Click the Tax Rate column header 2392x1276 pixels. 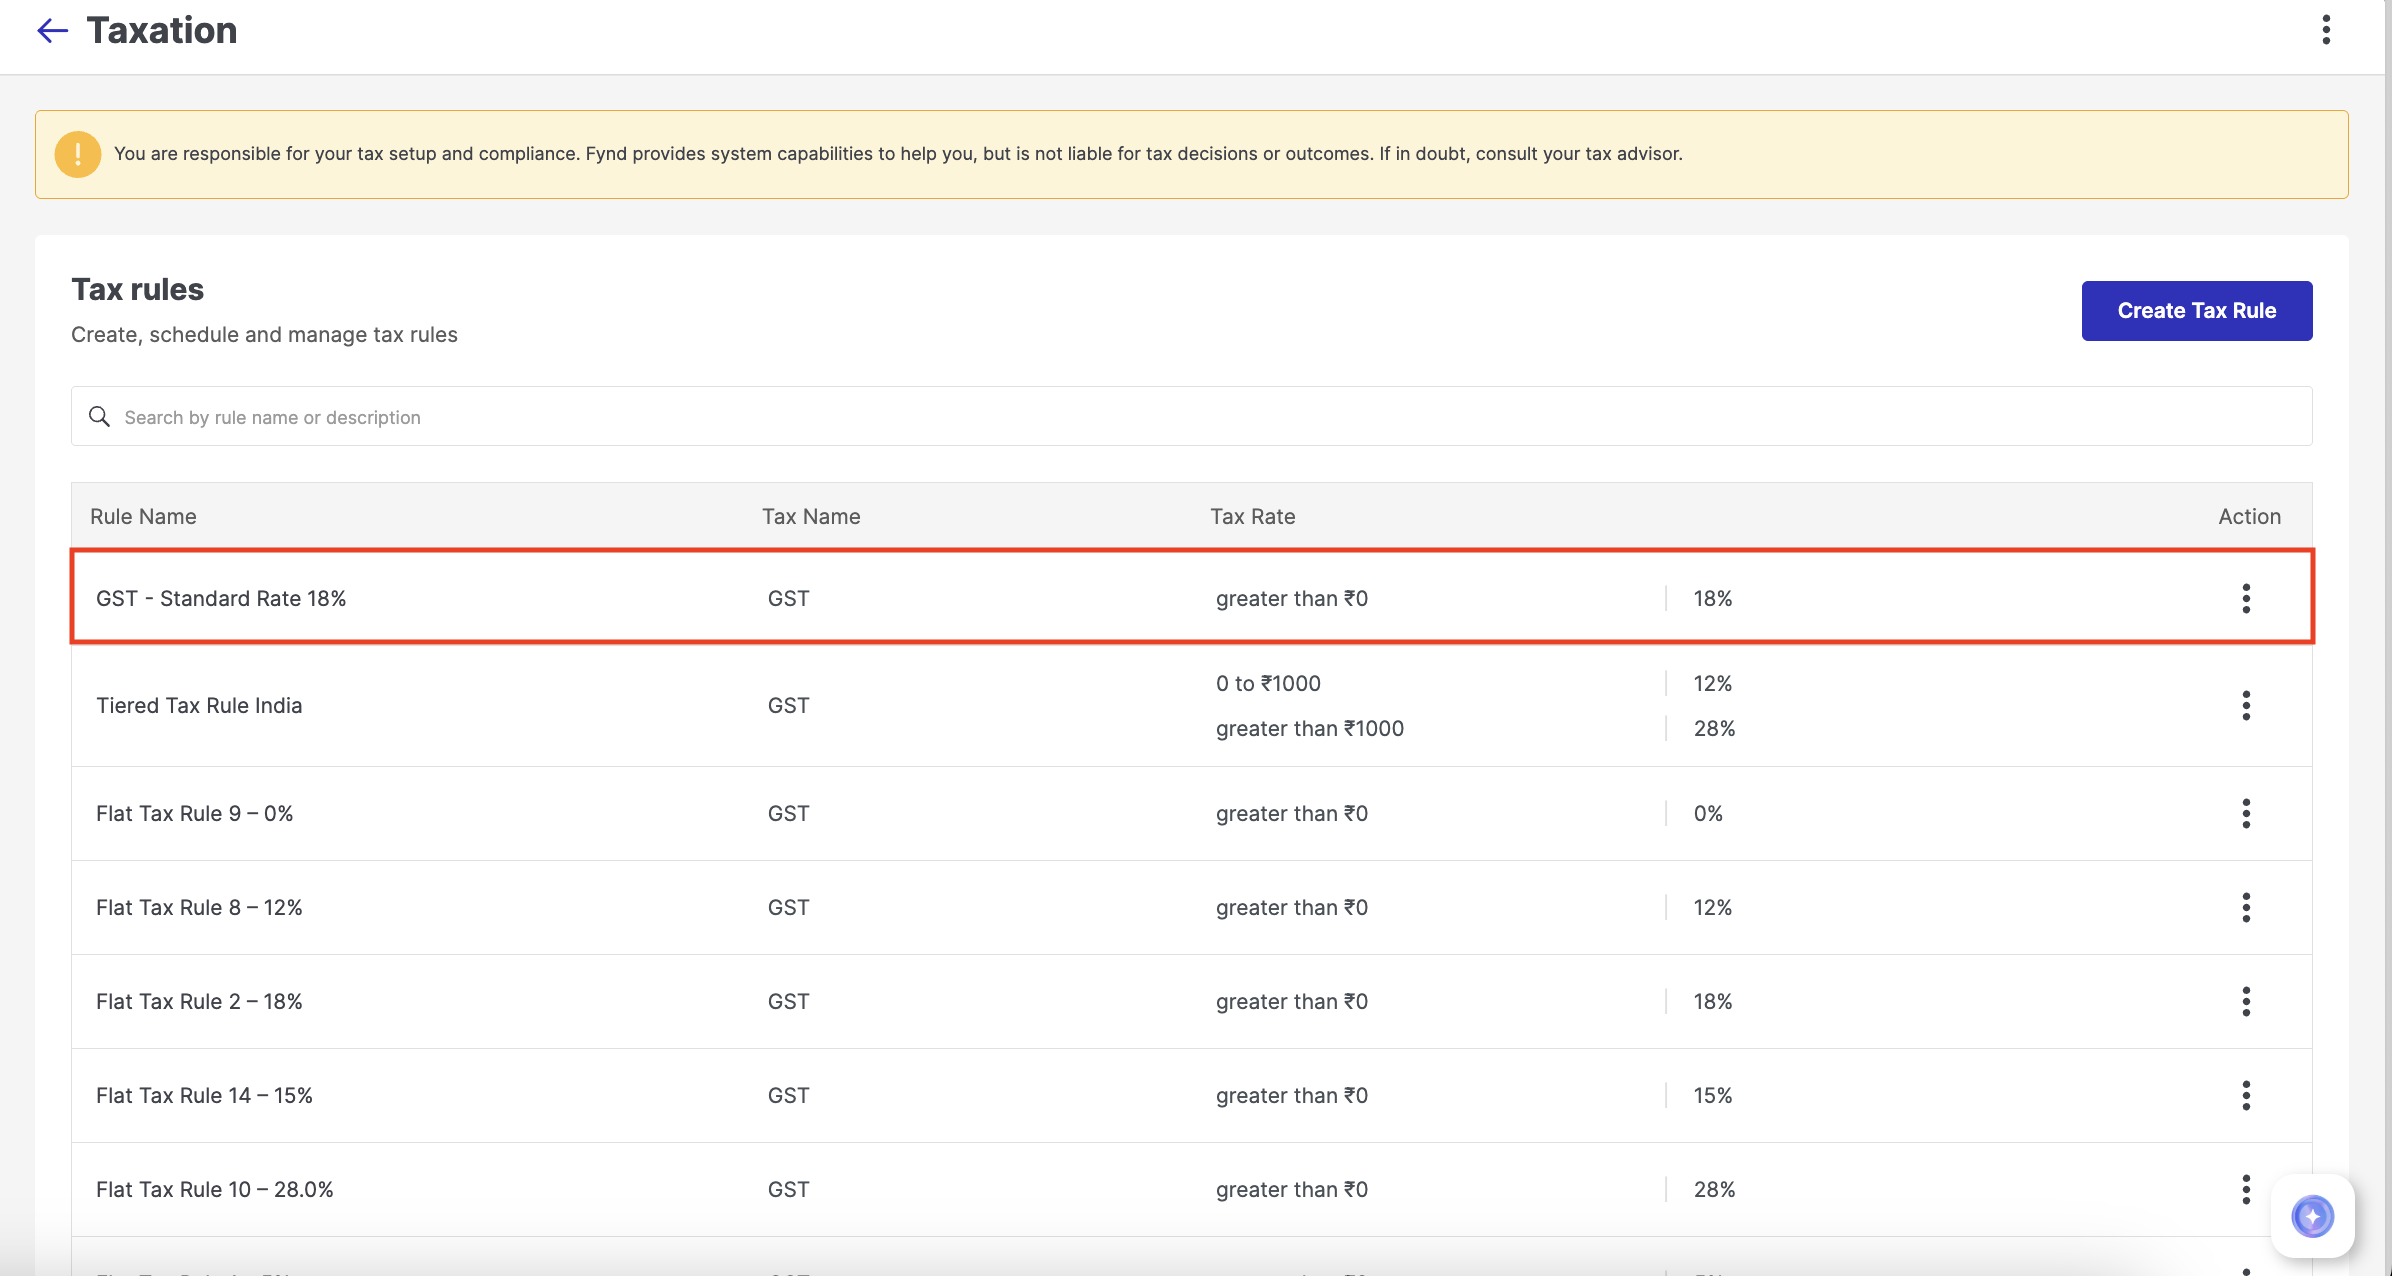[x=1252, y=516]
